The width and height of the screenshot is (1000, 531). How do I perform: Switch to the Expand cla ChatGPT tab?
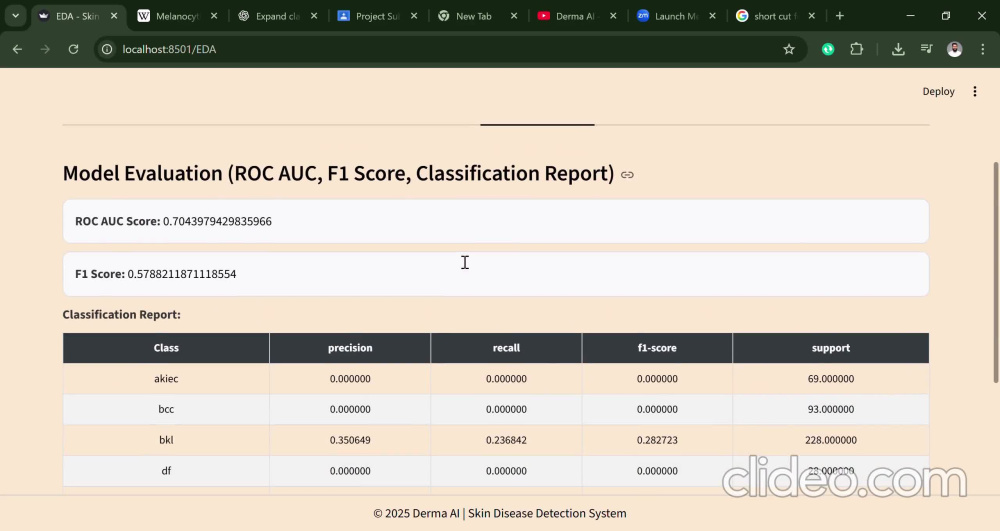click(x=277, y=17)
